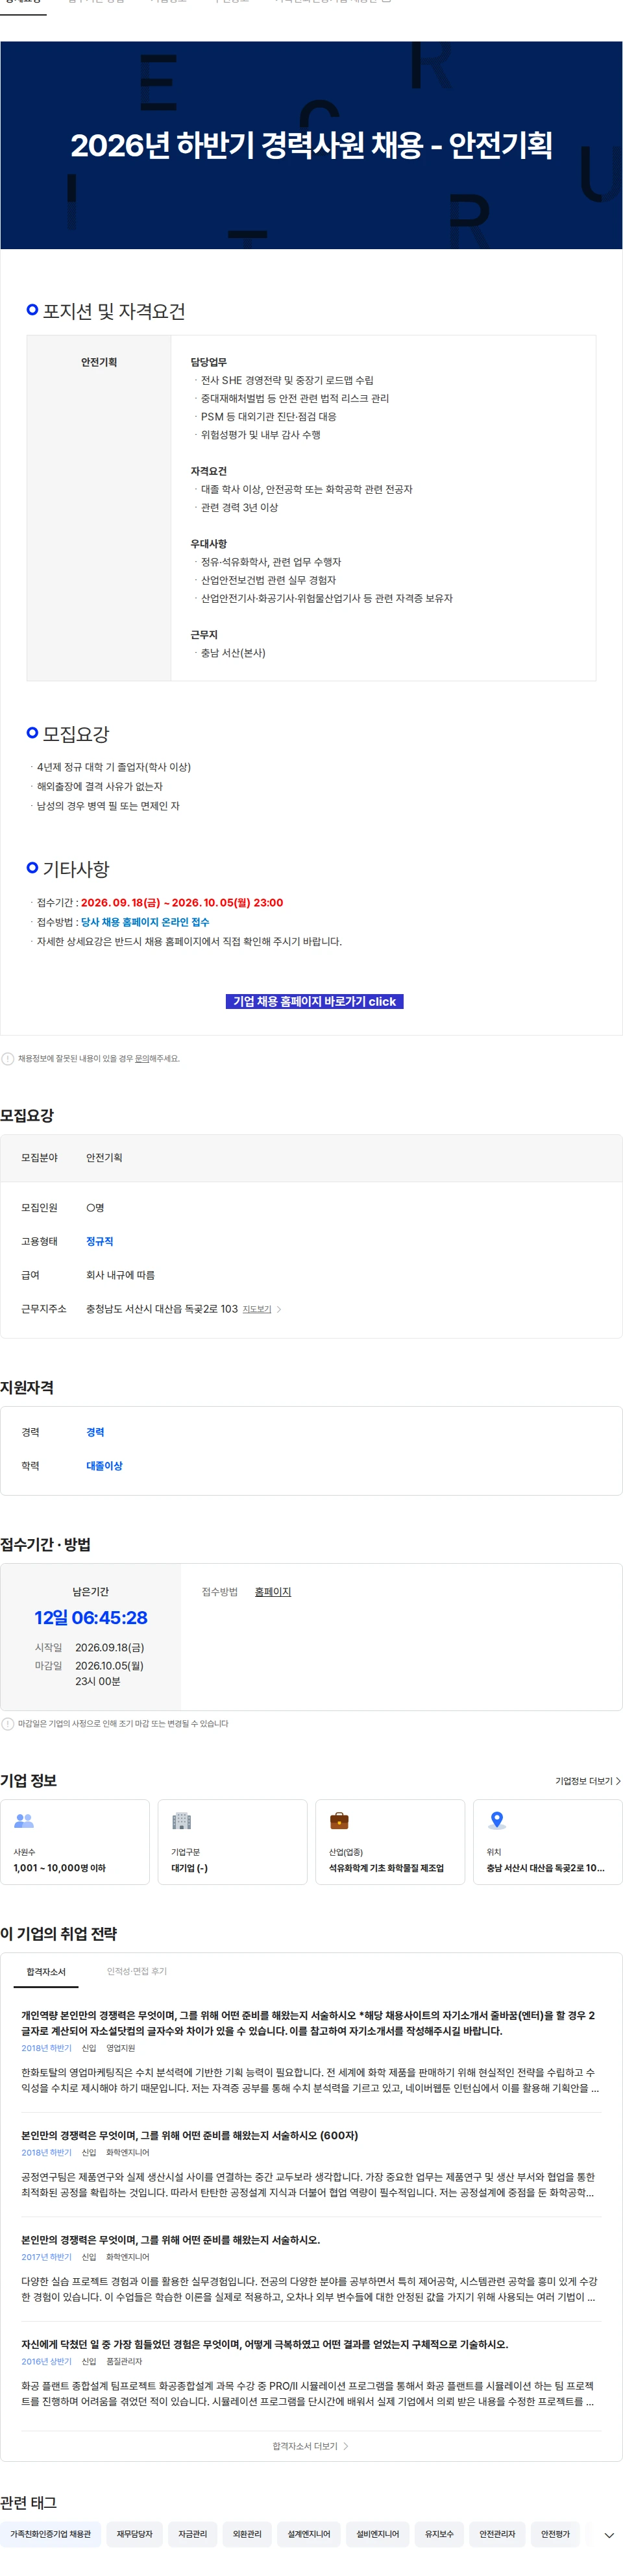Open the 사원수 1,001 ~ 10,000명 이하 card
Image resolution: width=623 pixels, height=2576 pixels.
(75, 1842)
